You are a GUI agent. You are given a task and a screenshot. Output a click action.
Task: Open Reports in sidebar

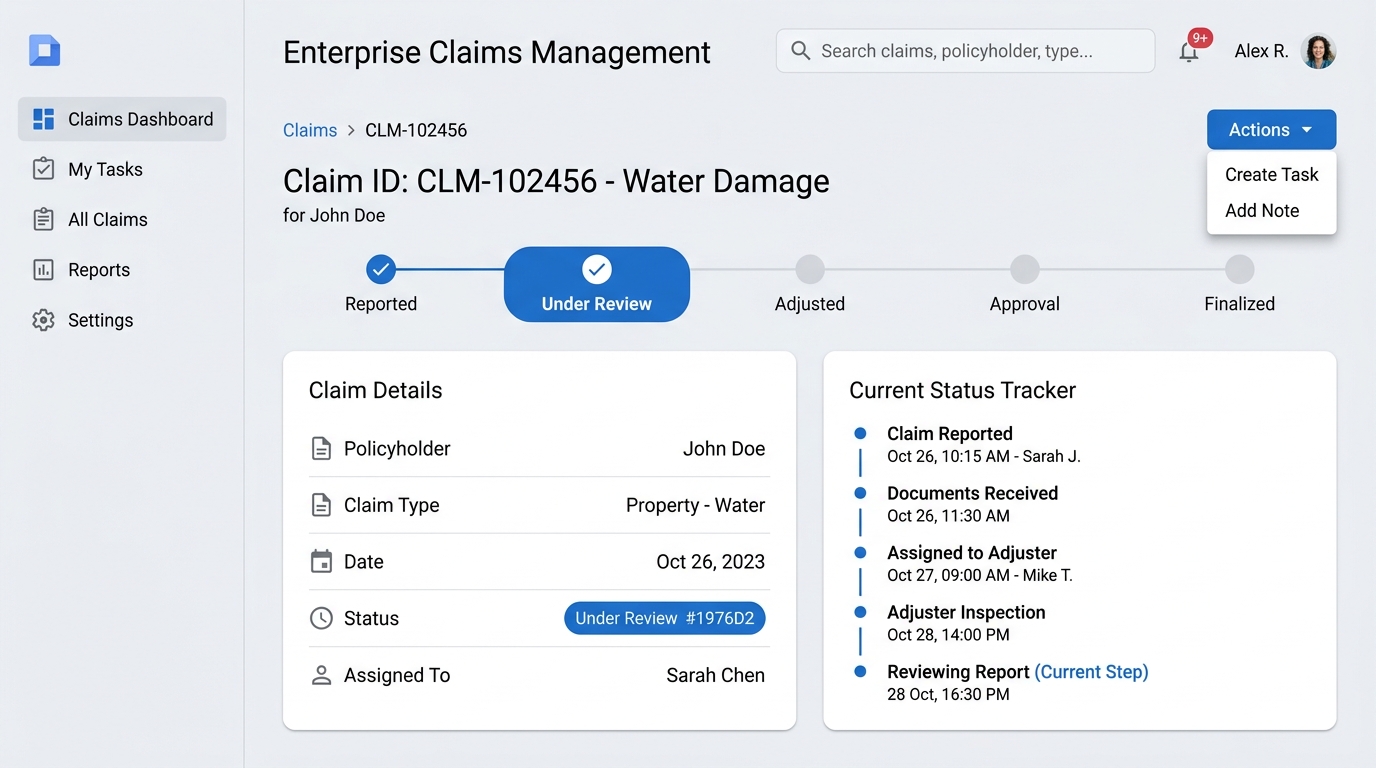[x=122, y=270]
